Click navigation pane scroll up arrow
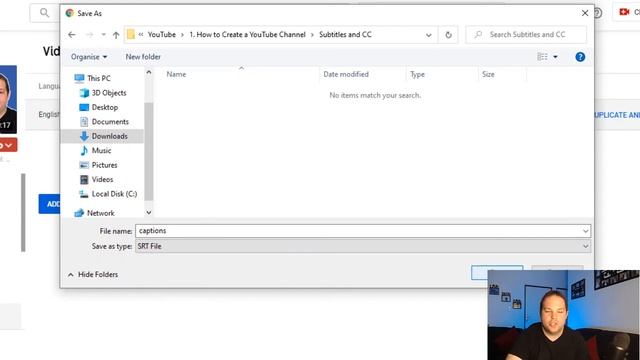The image size is (640, 360). point(149,72)
